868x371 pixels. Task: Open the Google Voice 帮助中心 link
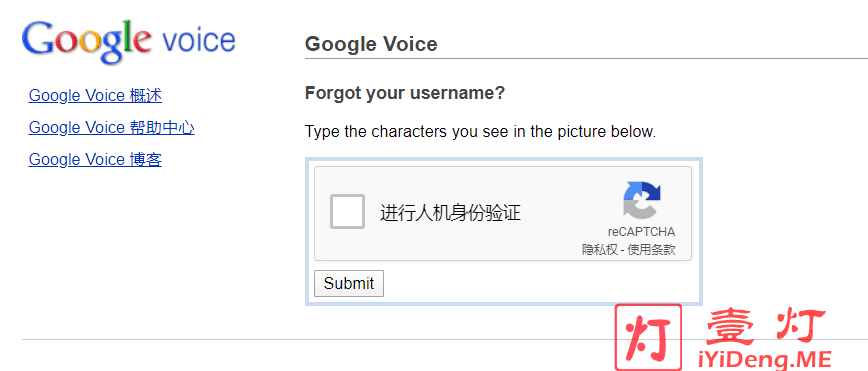pos(111,128)
